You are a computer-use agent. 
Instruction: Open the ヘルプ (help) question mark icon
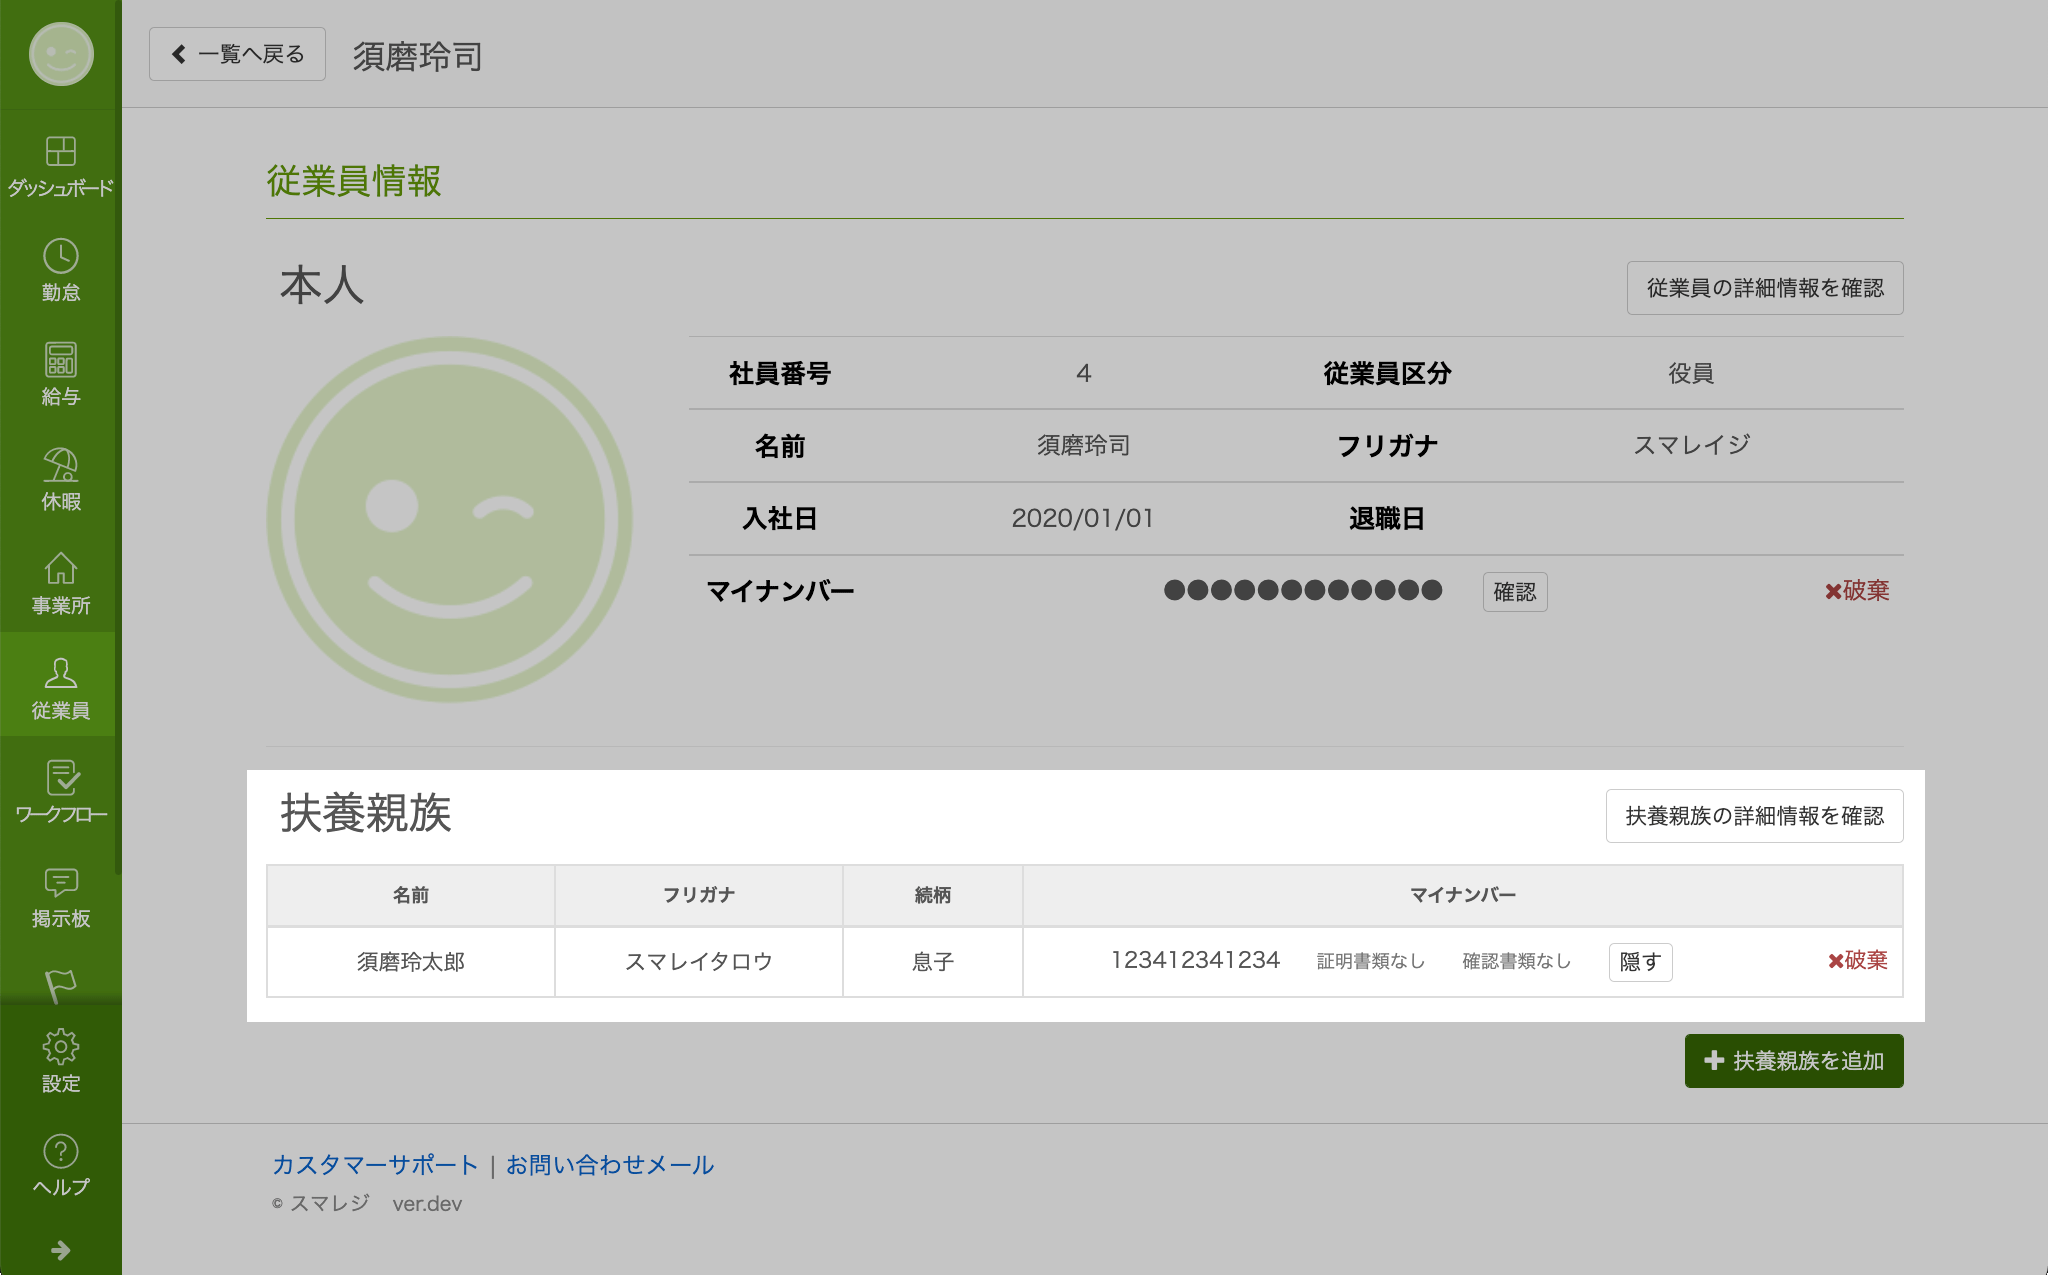(60, 1150)
